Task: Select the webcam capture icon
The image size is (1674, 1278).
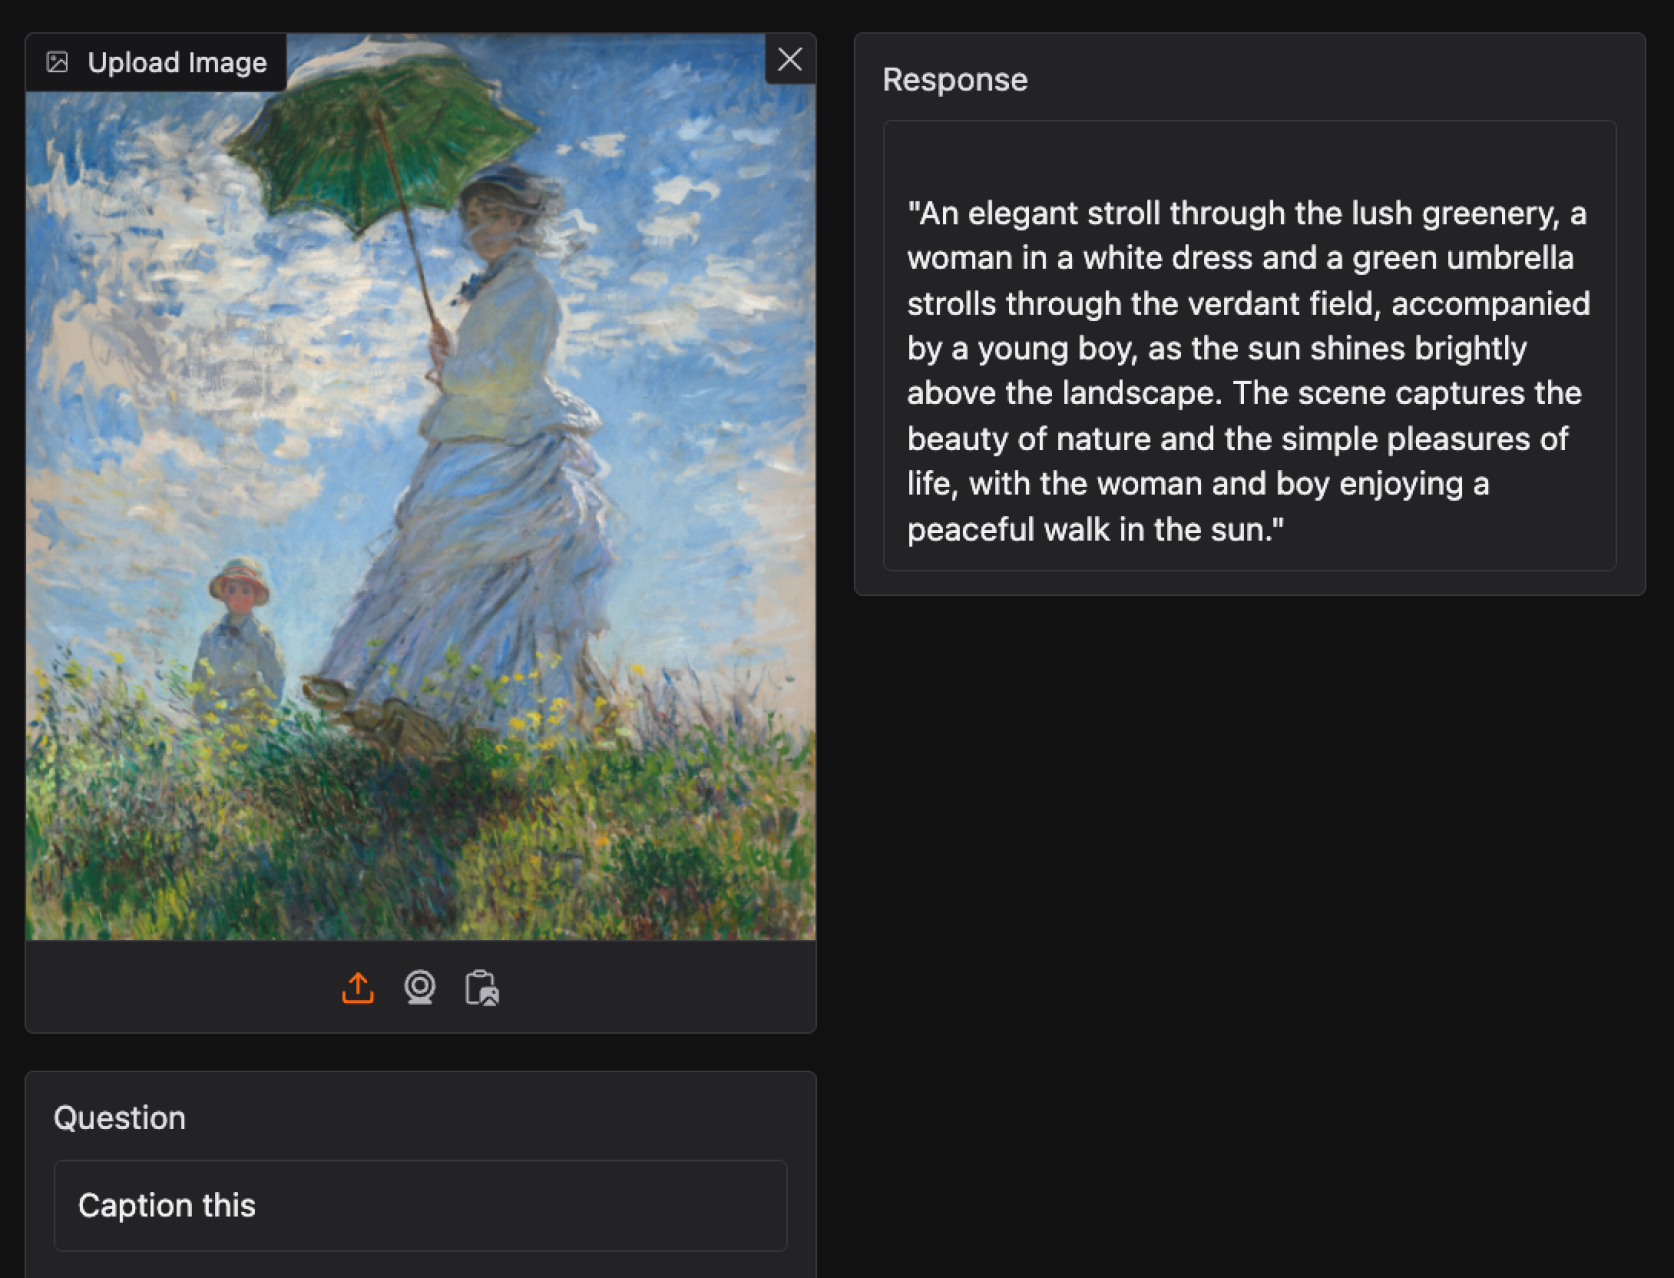Action: point(420,988)
